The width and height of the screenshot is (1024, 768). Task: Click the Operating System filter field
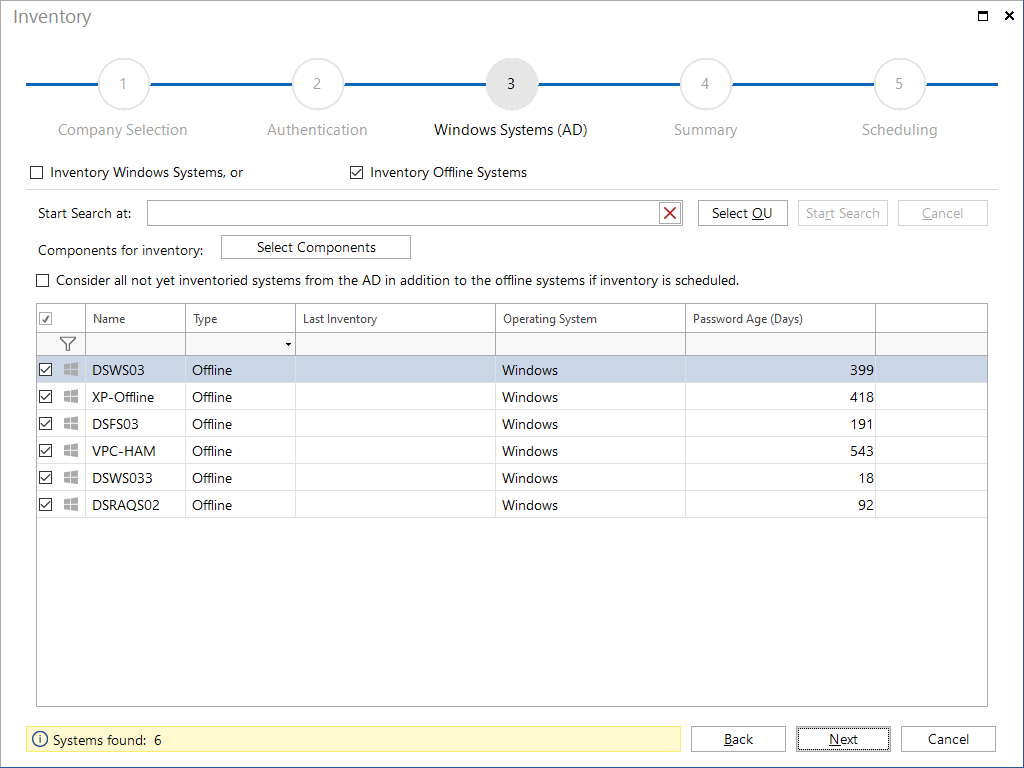pos(590,344)
